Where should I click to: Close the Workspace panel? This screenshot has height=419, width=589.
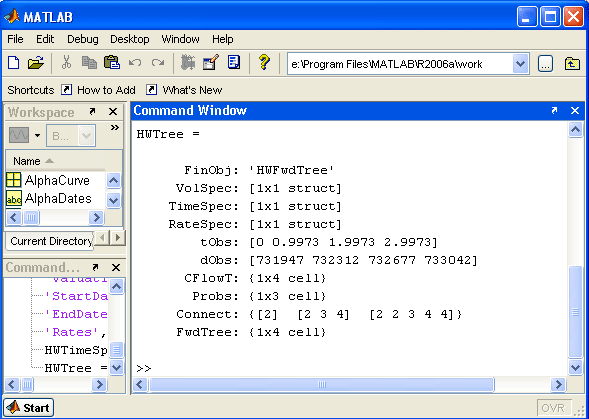(x=113, y=112)
